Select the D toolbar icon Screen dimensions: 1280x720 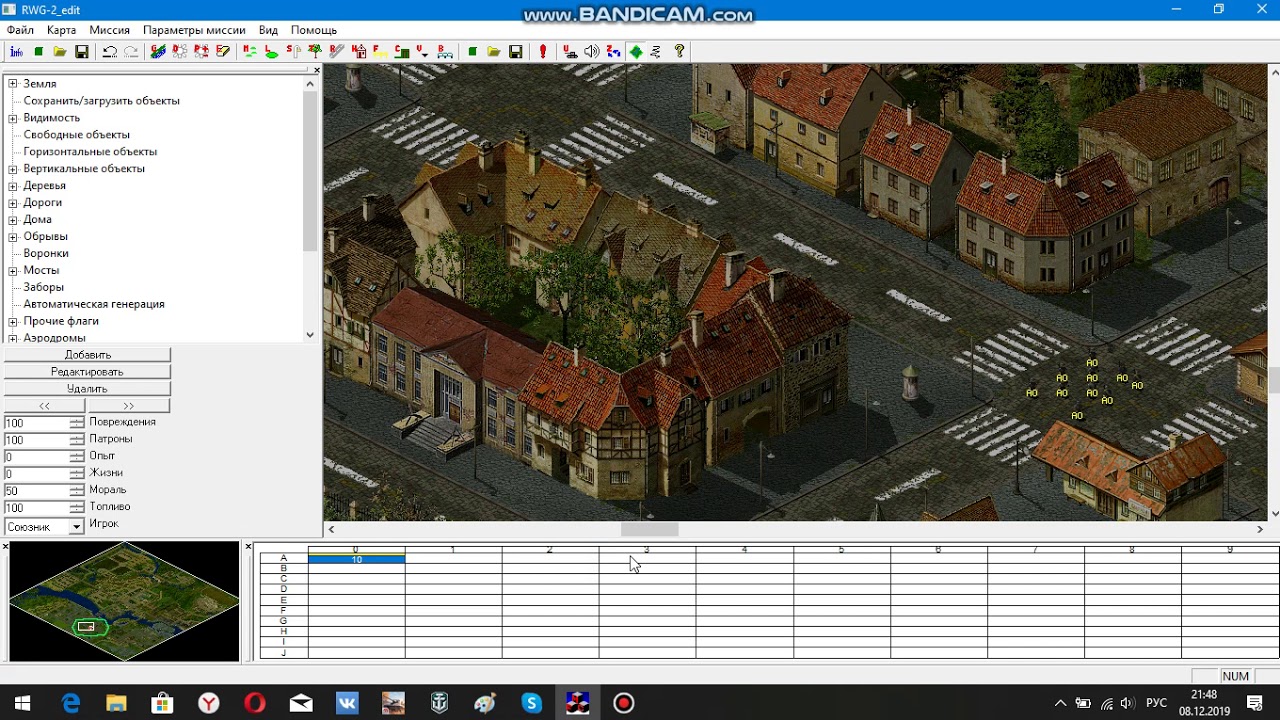tap(180, 52)
